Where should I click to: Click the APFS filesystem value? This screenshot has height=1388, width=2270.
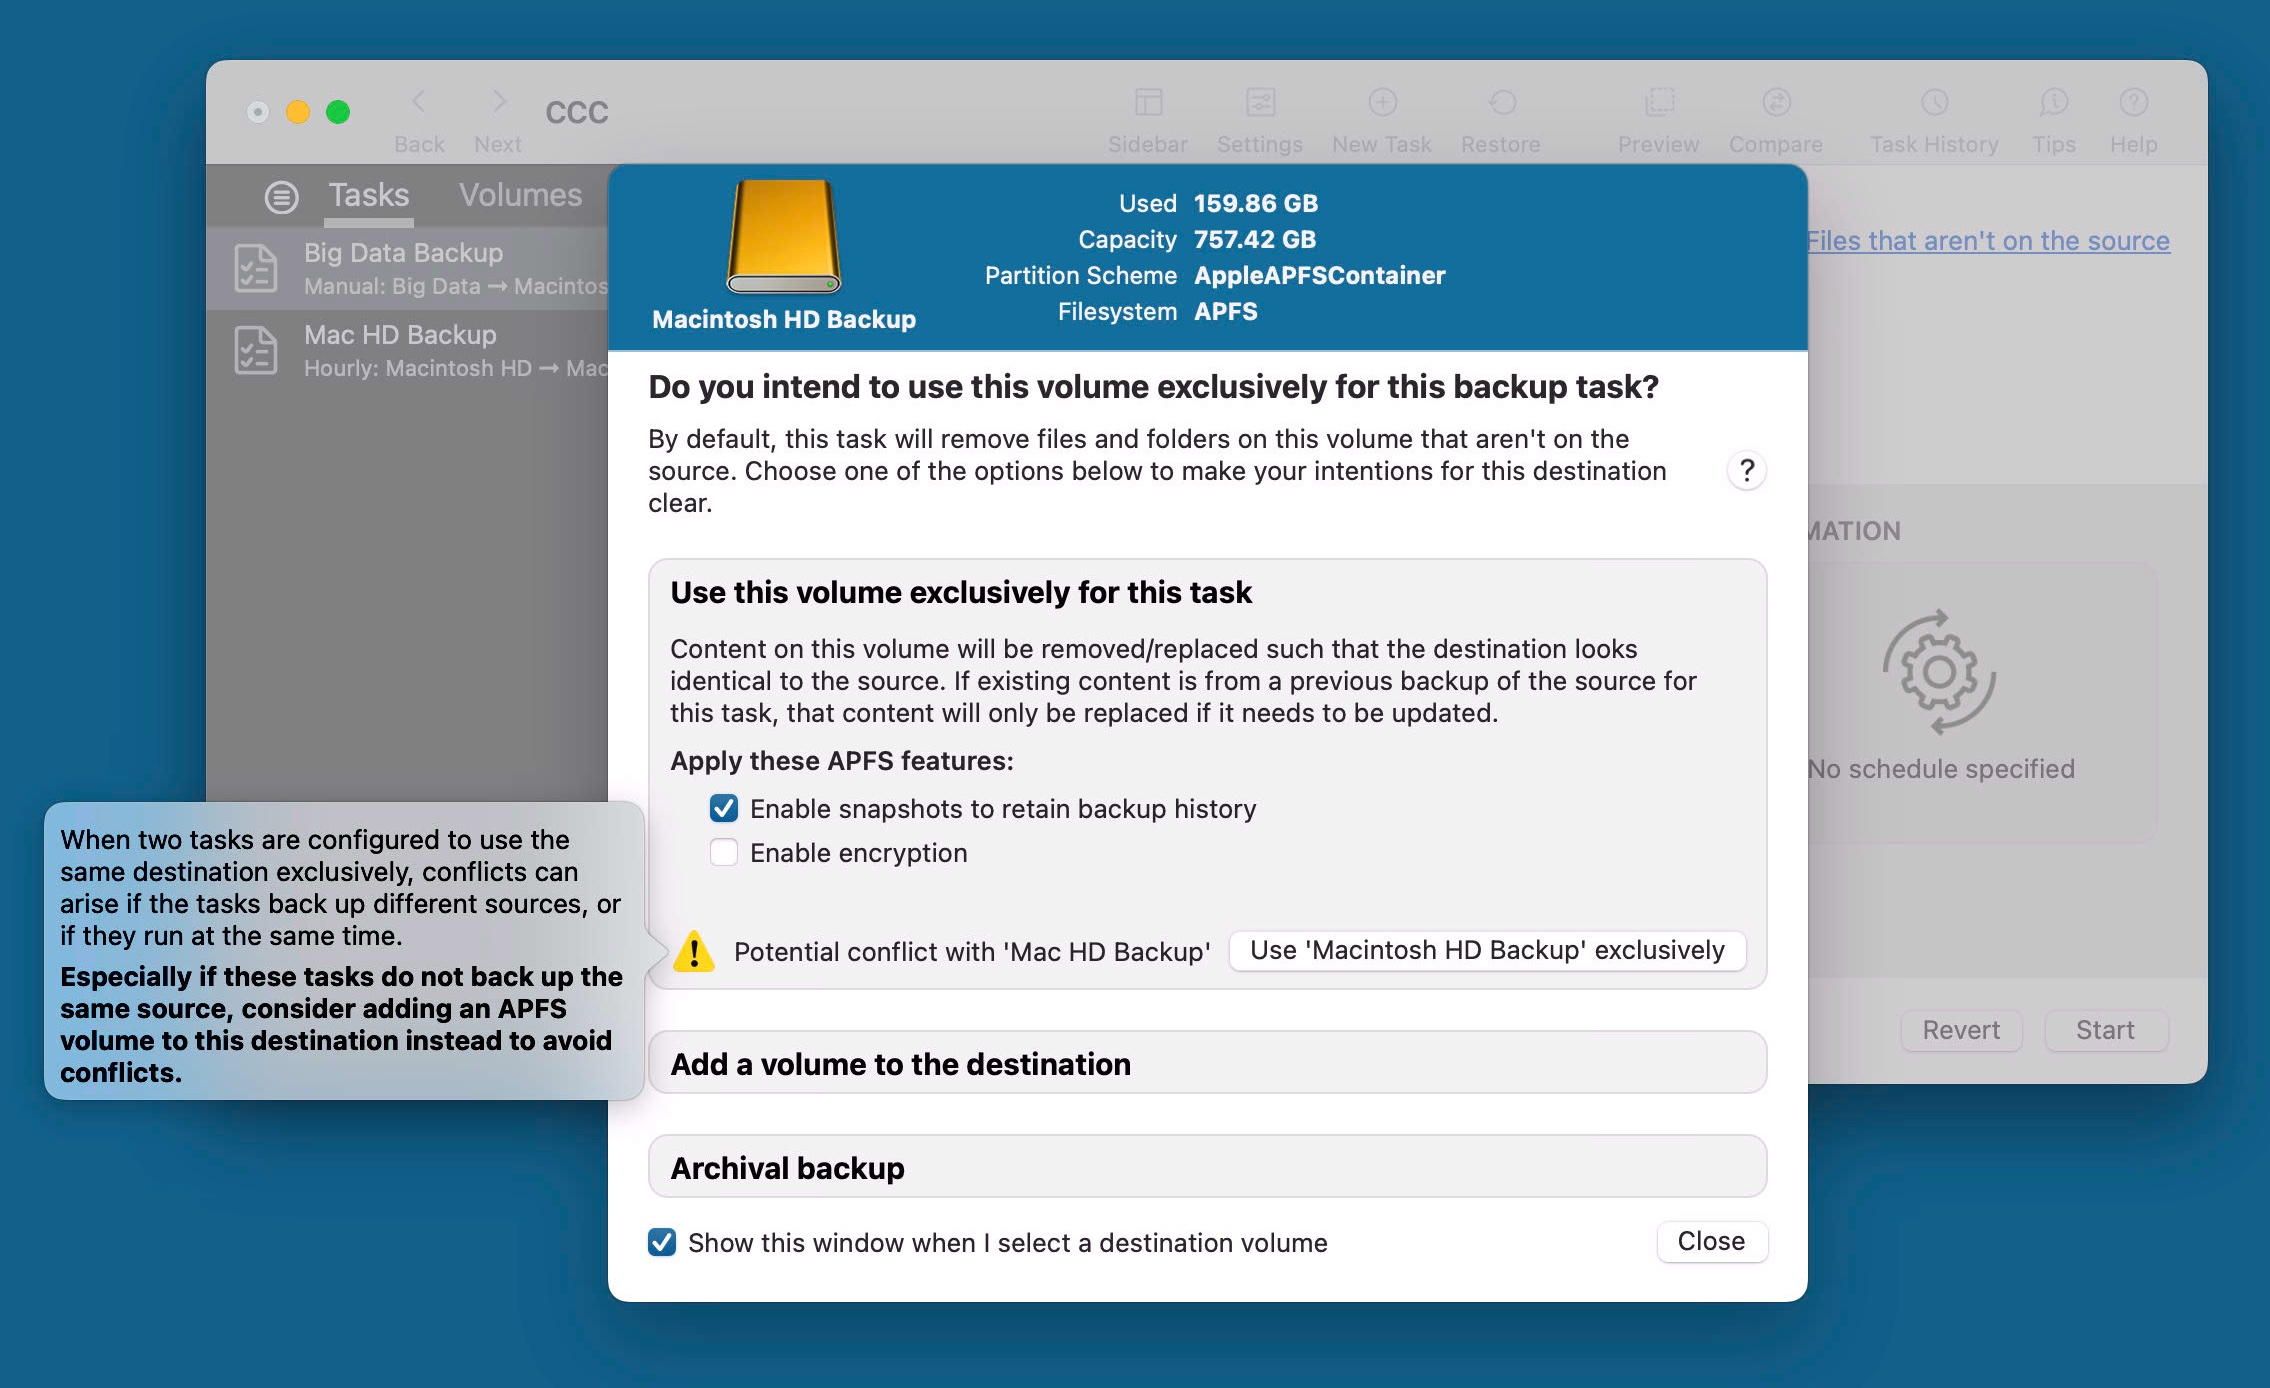pos(1226,311)
